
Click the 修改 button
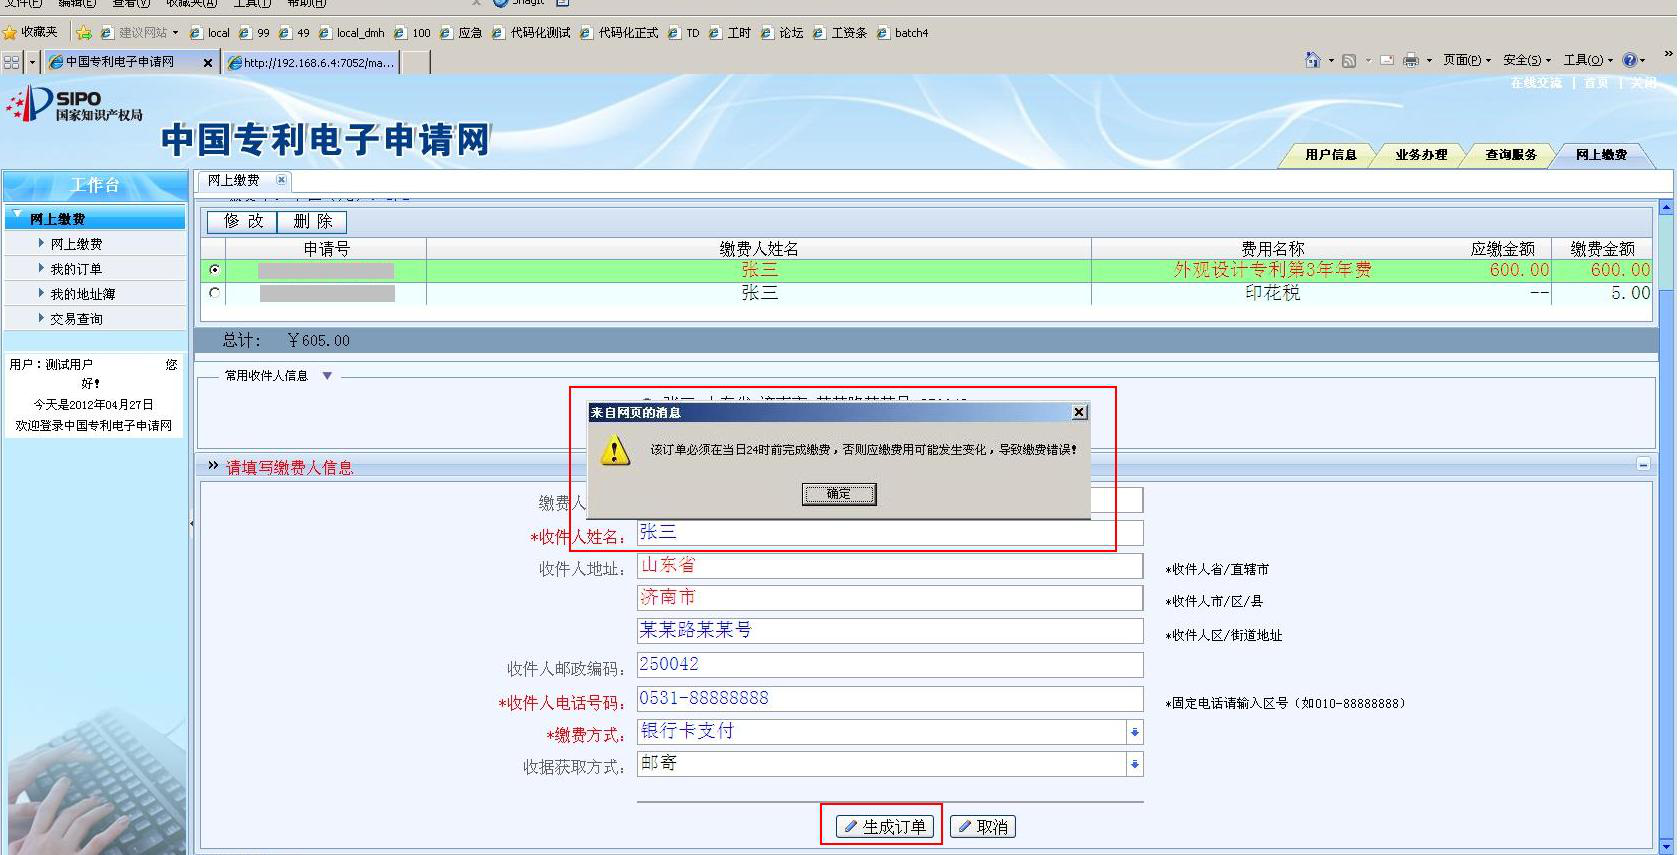tap(242, 221)
